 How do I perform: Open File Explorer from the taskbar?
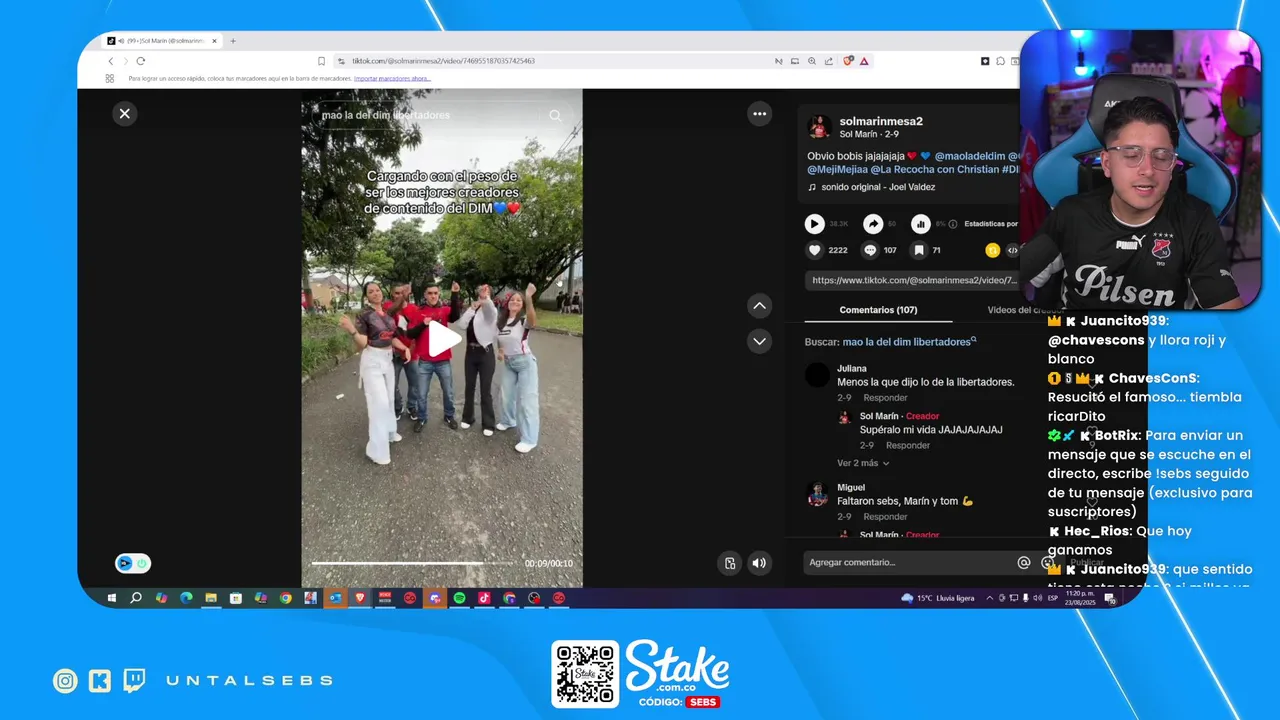pyautogui.click(x=211, y=598)
